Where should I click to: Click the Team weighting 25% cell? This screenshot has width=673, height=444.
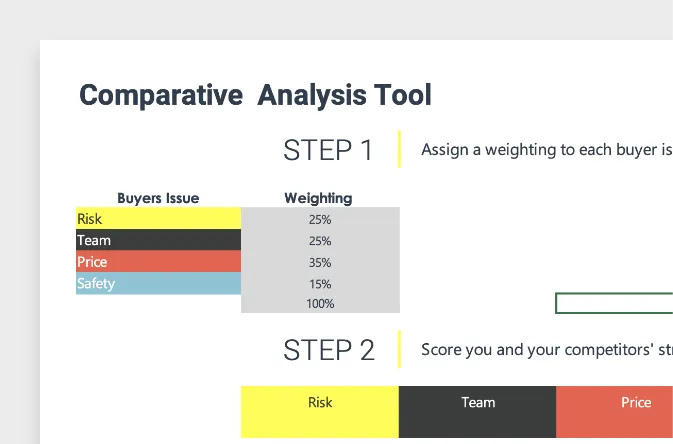click(320, 240)
